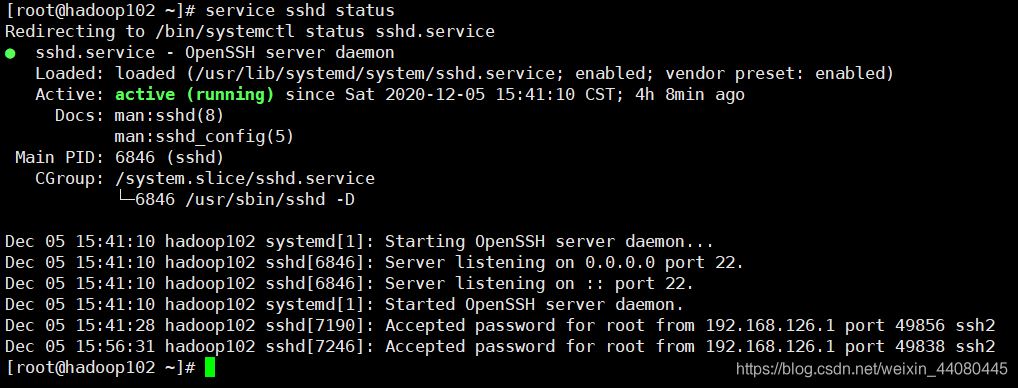This screenshot has height=388, width=1018.
Task: Click the green status dot beside sshd.service
Action: [x=10, y=54]
